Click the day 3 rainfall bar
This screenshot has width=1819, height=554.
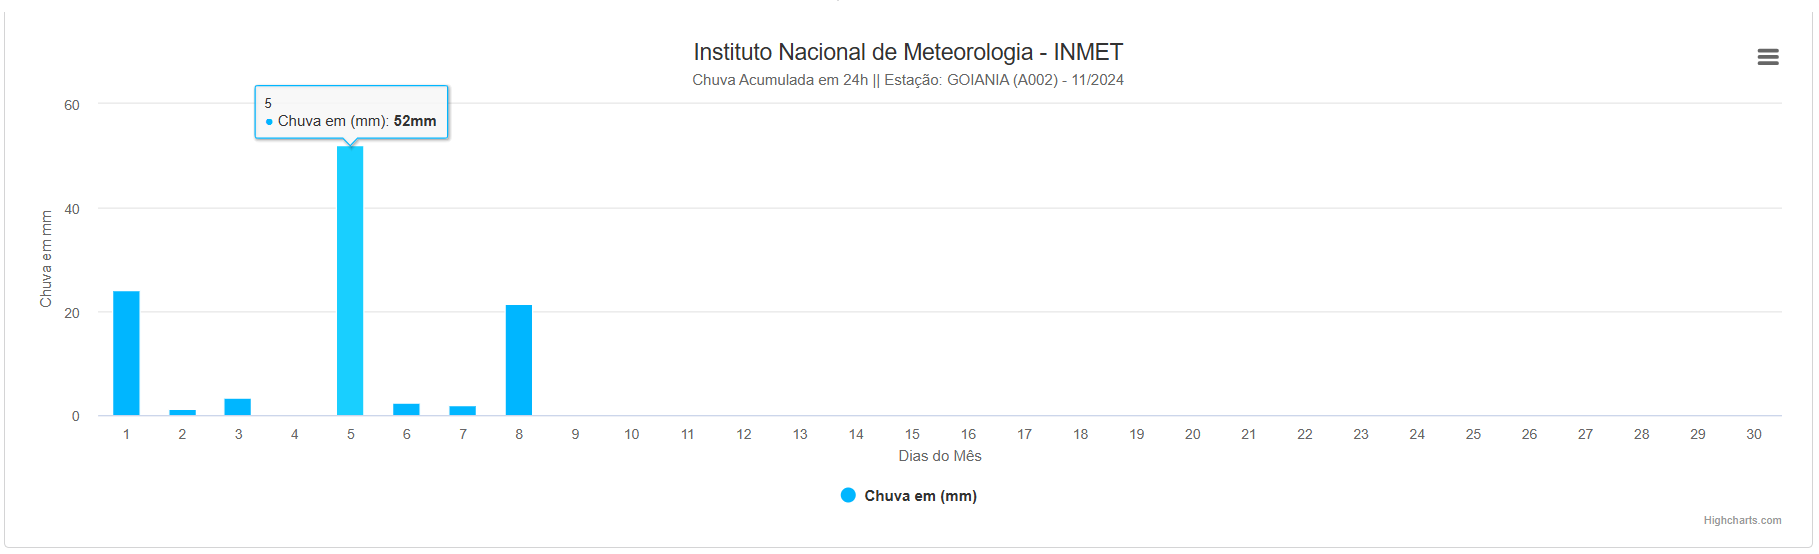(x=238, y=407)
